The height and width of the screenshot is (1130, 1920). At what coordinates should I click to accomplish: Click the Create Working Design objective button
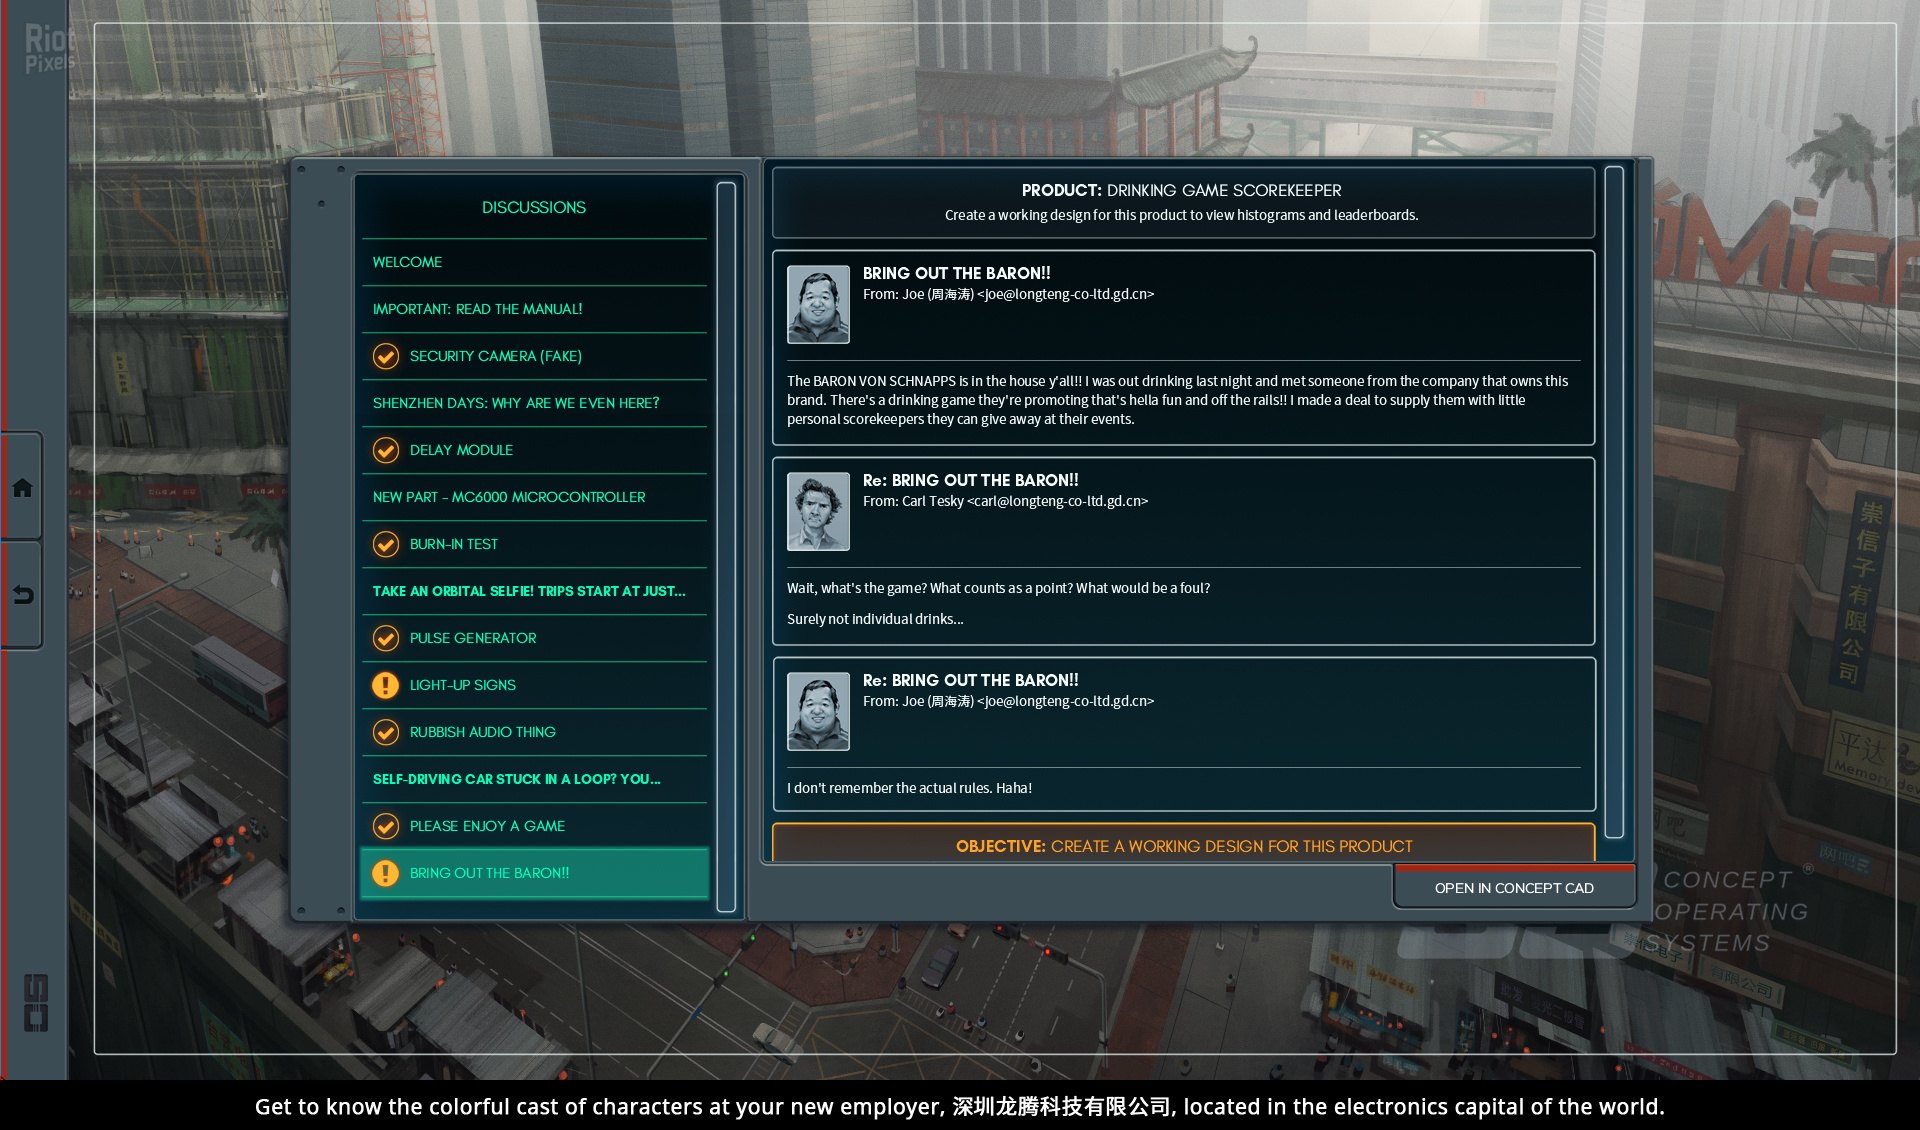[1185, 846]
